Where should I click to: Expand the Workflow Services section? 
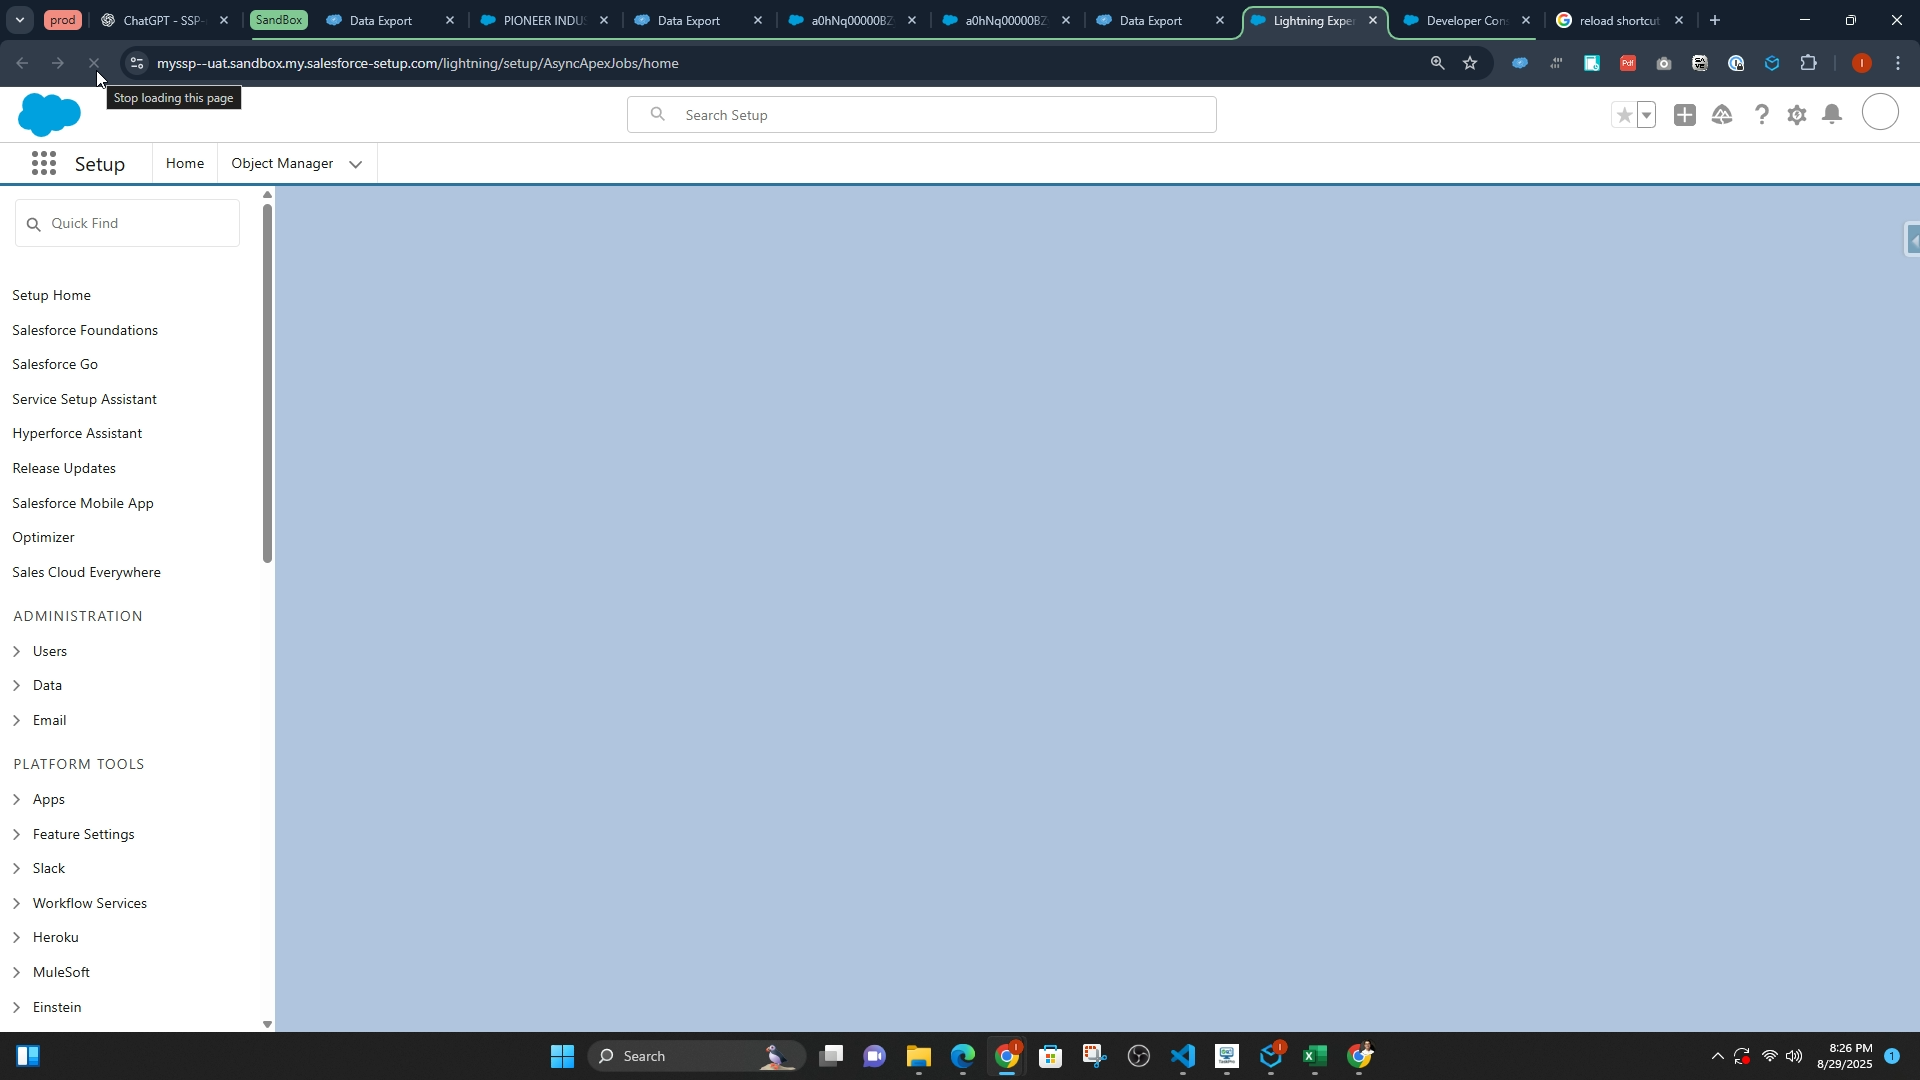click(x=17, y=903)
